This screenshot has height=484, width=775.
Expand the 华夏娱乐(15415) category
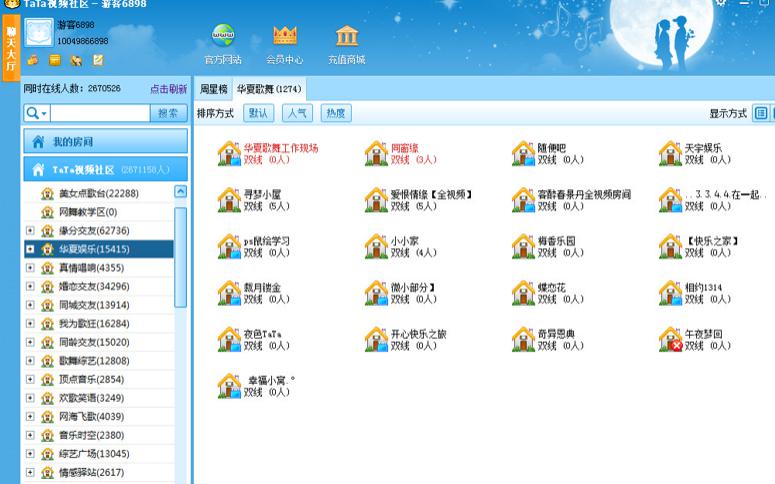pos(30,249)
